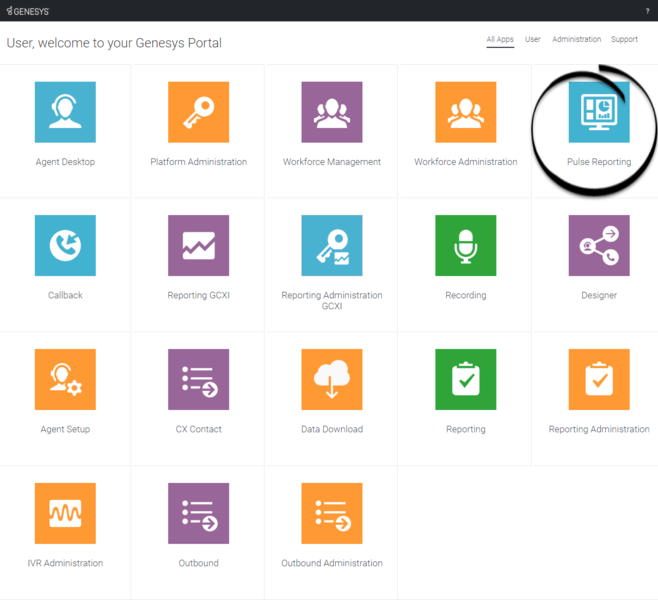
Task: Open the Callback phone icon
Action: click(65, 245)
